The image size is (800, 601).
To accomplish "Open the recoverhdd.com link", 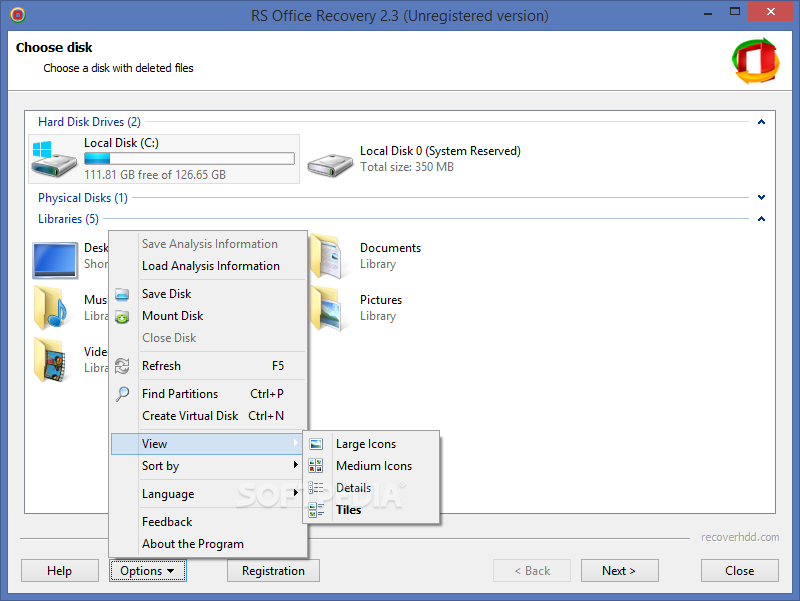I will (740, 537).
